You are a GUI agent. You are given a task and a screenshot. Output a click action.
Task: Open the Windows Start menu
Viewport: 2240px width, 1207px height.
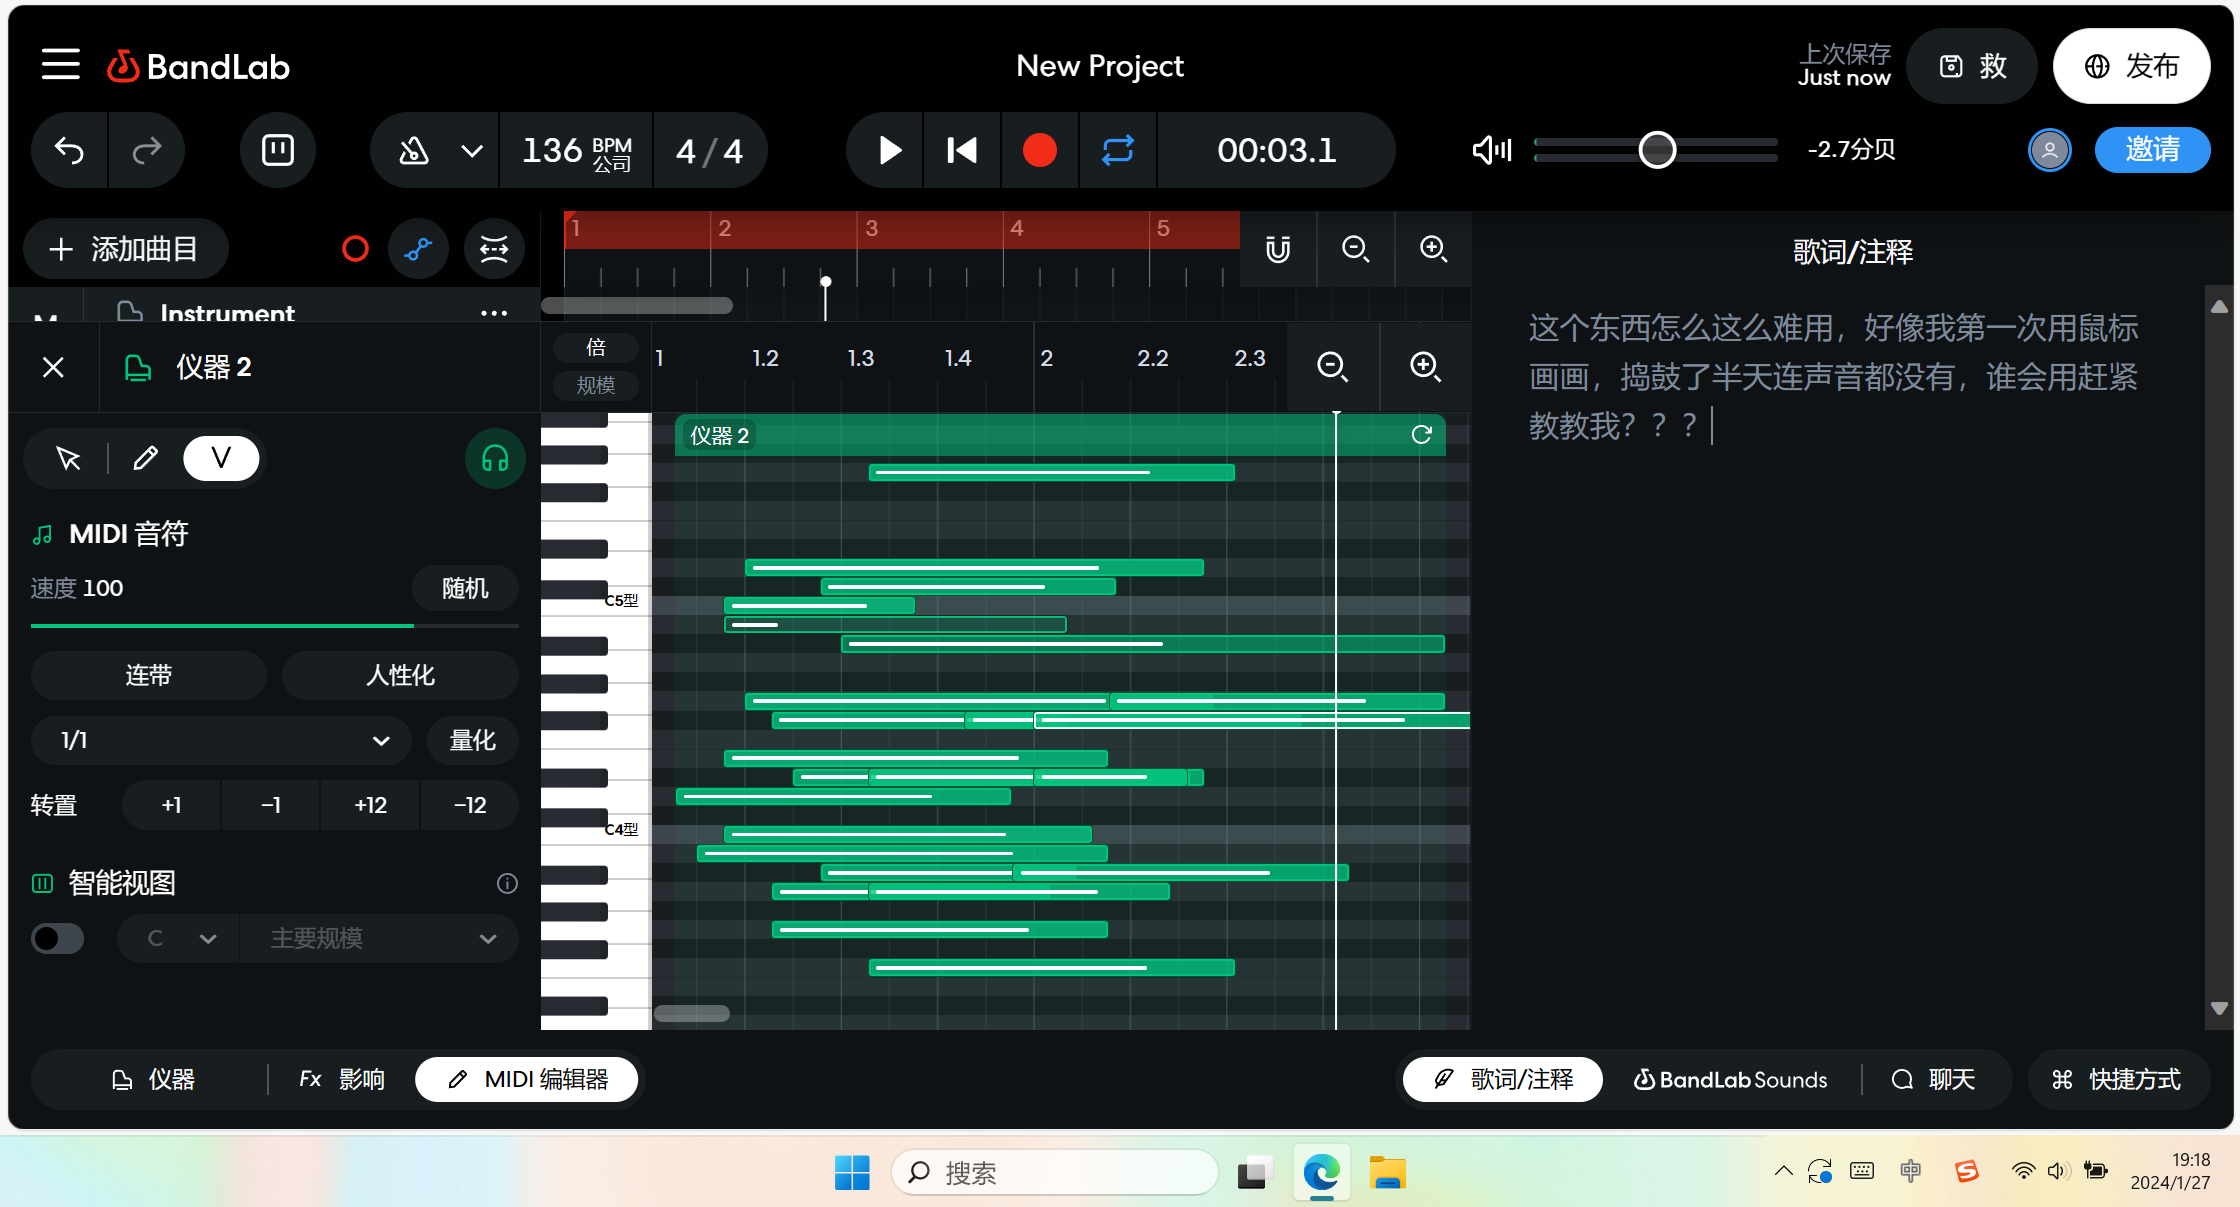click(x=852, y=1172)
